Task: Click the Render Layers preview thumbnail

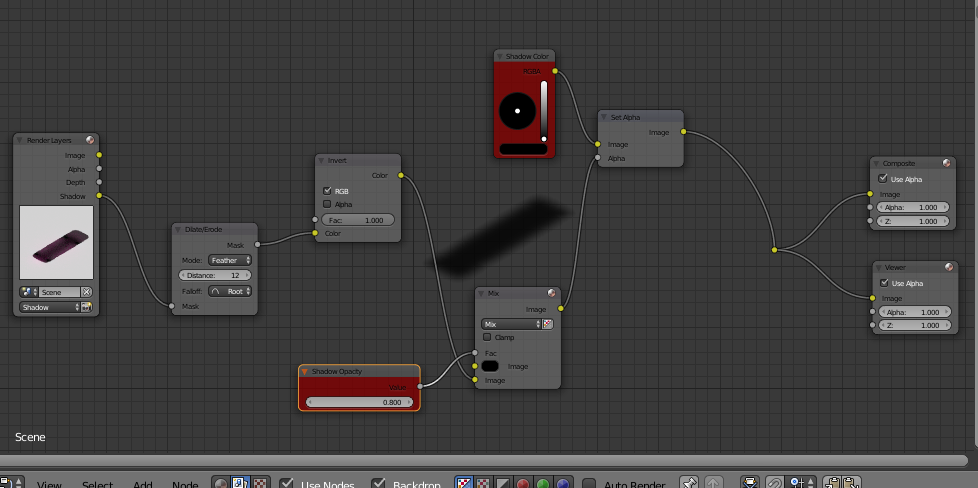Action: pos(57,242)
